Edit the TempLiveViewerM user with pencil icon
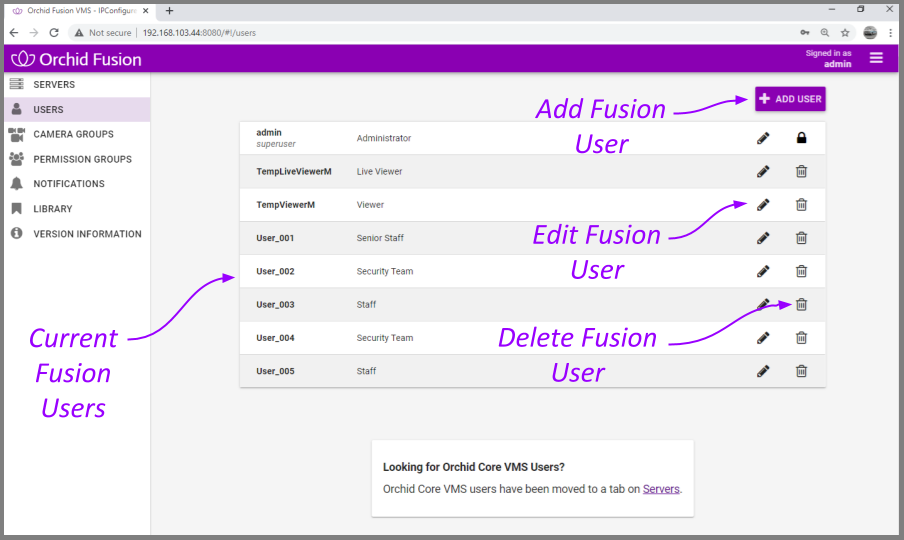The width and height of the screenshot is (904, 540). pos(763,171)
